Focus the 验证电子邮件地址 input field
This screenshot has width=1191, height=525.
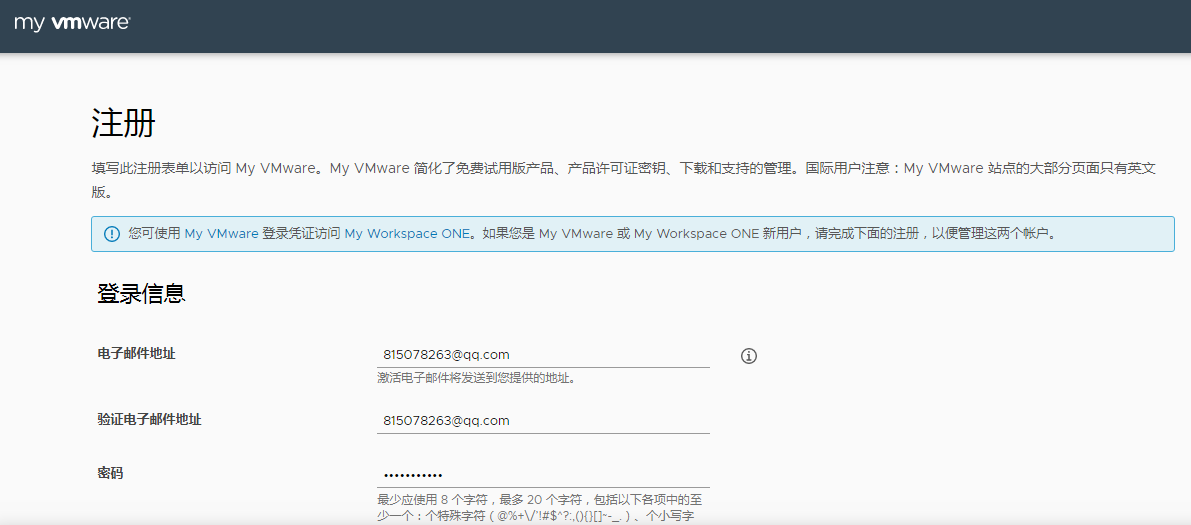543,421
